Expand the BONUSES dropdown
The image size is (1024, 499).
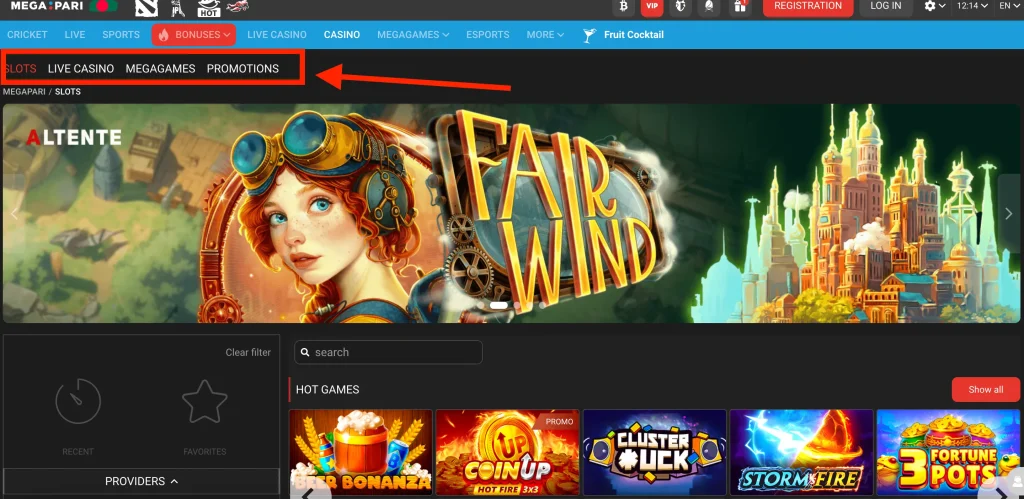194,35
